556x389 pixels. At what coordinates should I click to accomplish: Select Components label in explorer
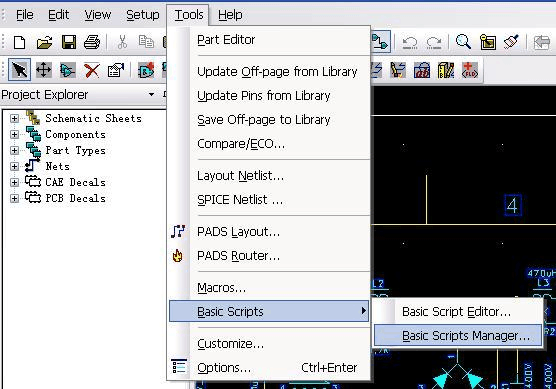(76, 135)
